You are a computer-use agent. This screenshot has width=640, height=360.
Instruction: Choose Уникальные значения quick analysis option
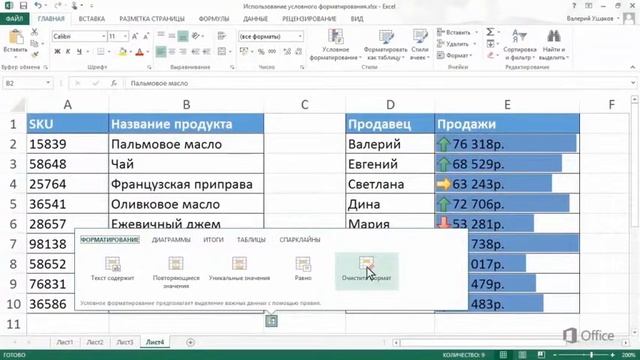tap(239, 269)
